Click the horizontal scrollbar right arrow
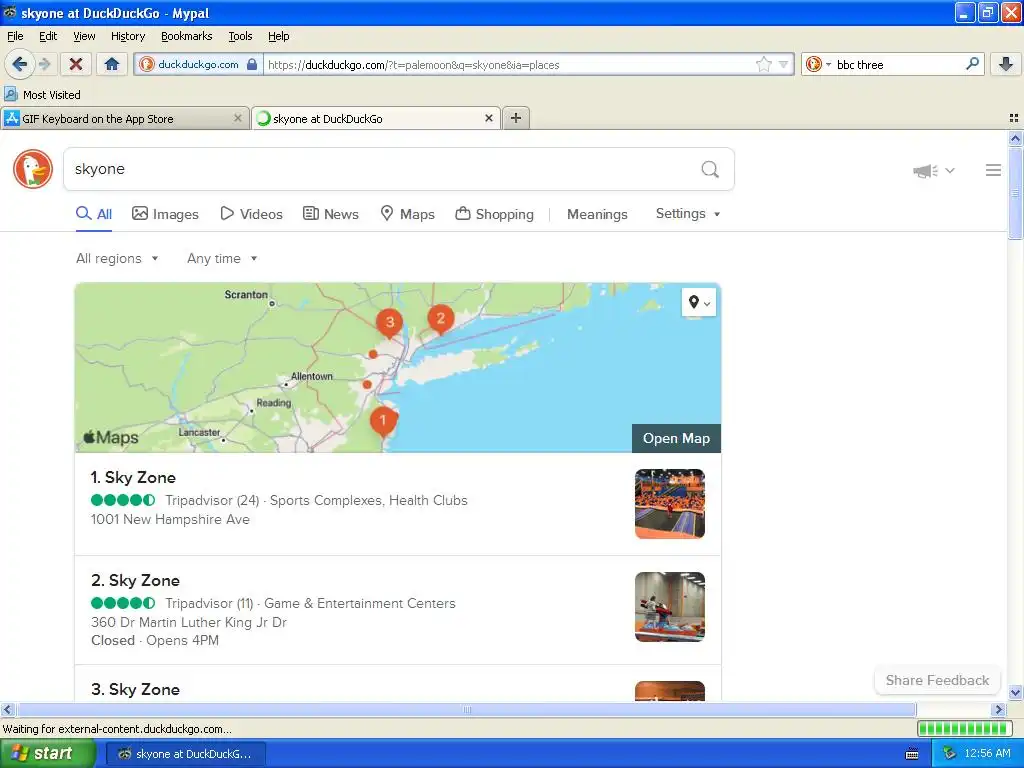The height and width of the screenshot is (768, 1024). [x=999, y=709]
